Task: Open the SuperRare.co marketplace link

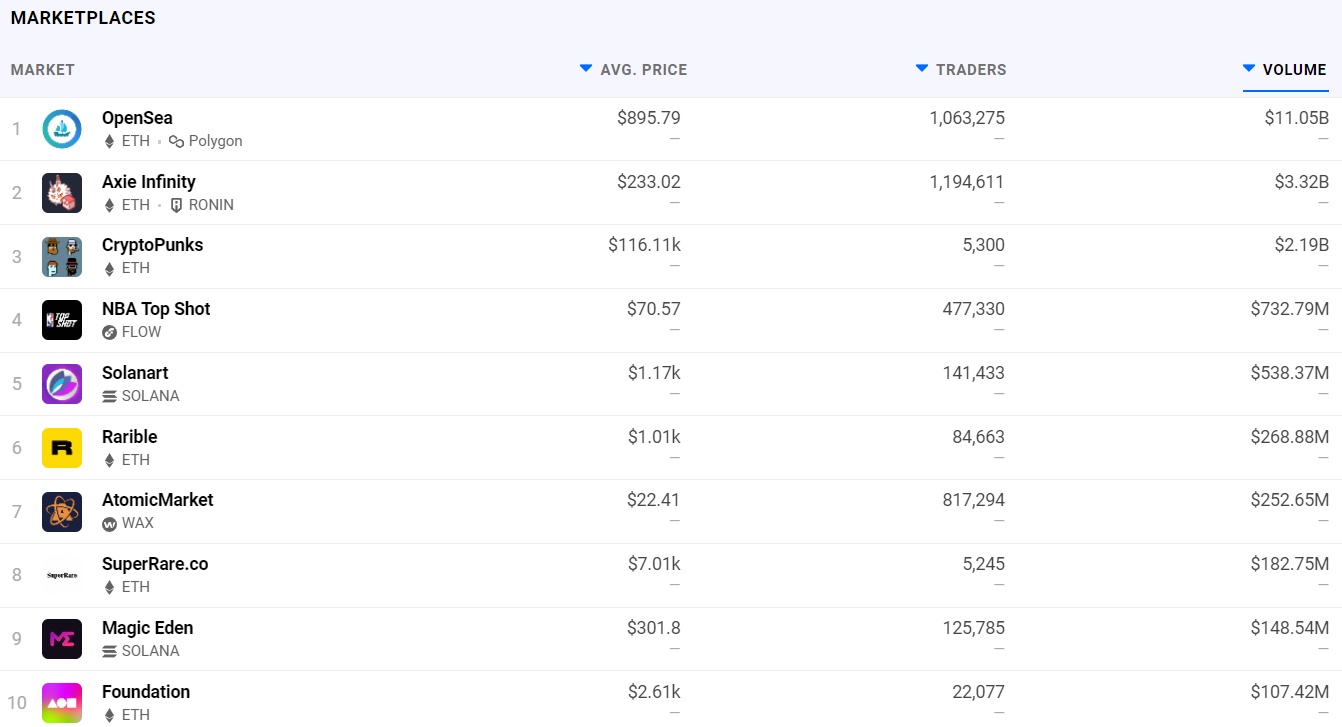Action: click(x=155, y=564)
